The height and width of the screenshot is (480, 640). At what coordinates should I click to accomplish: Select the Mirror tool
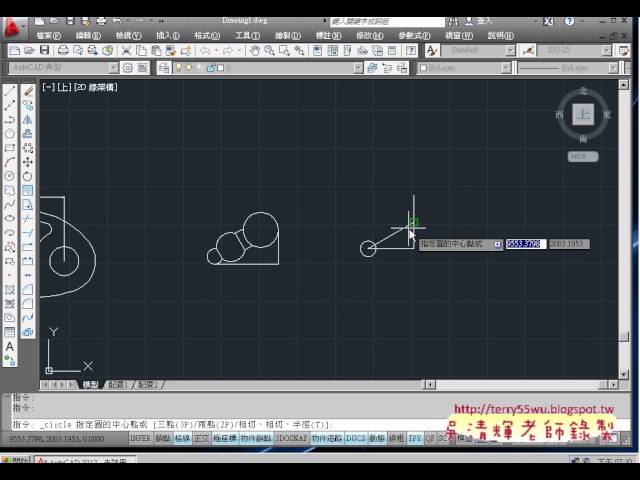[28, 119]
